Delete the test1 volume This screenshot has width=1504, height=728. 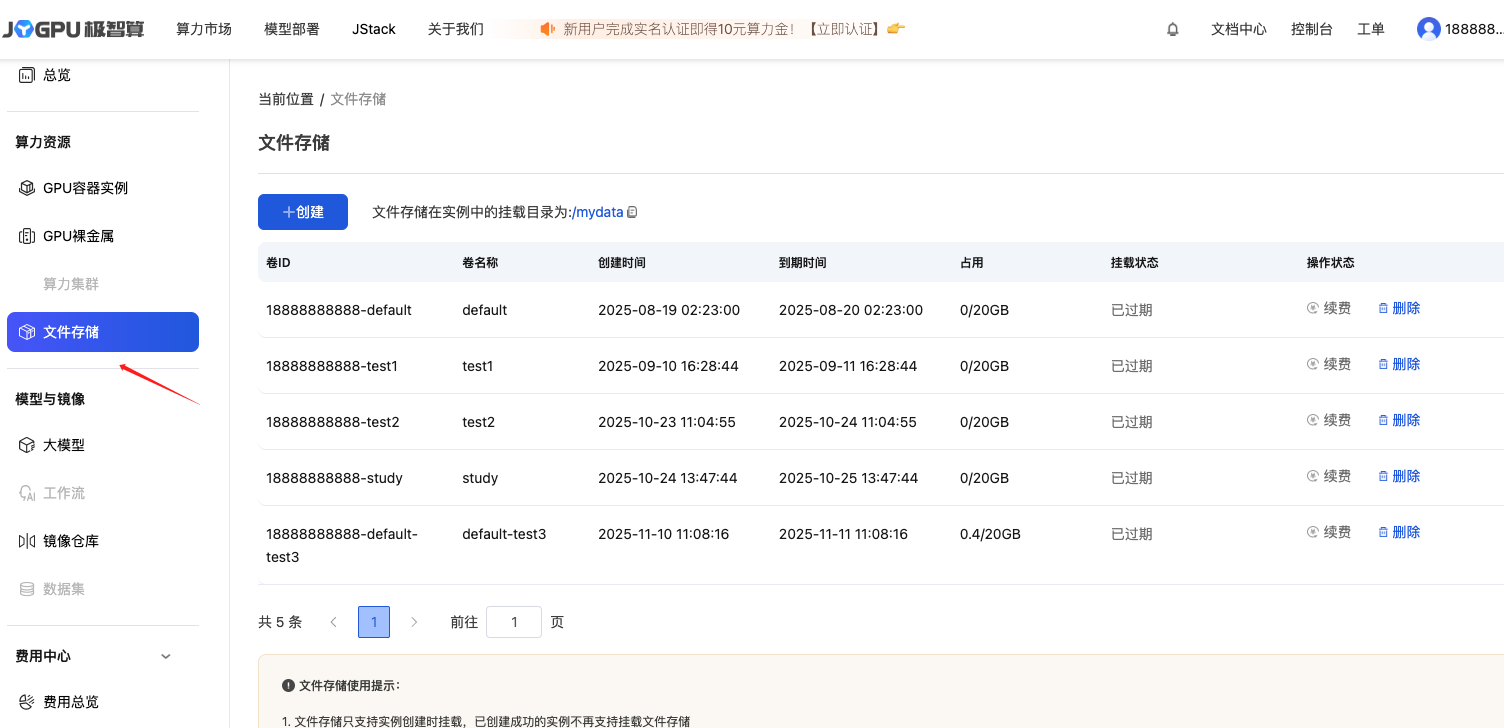point(1399,365)
